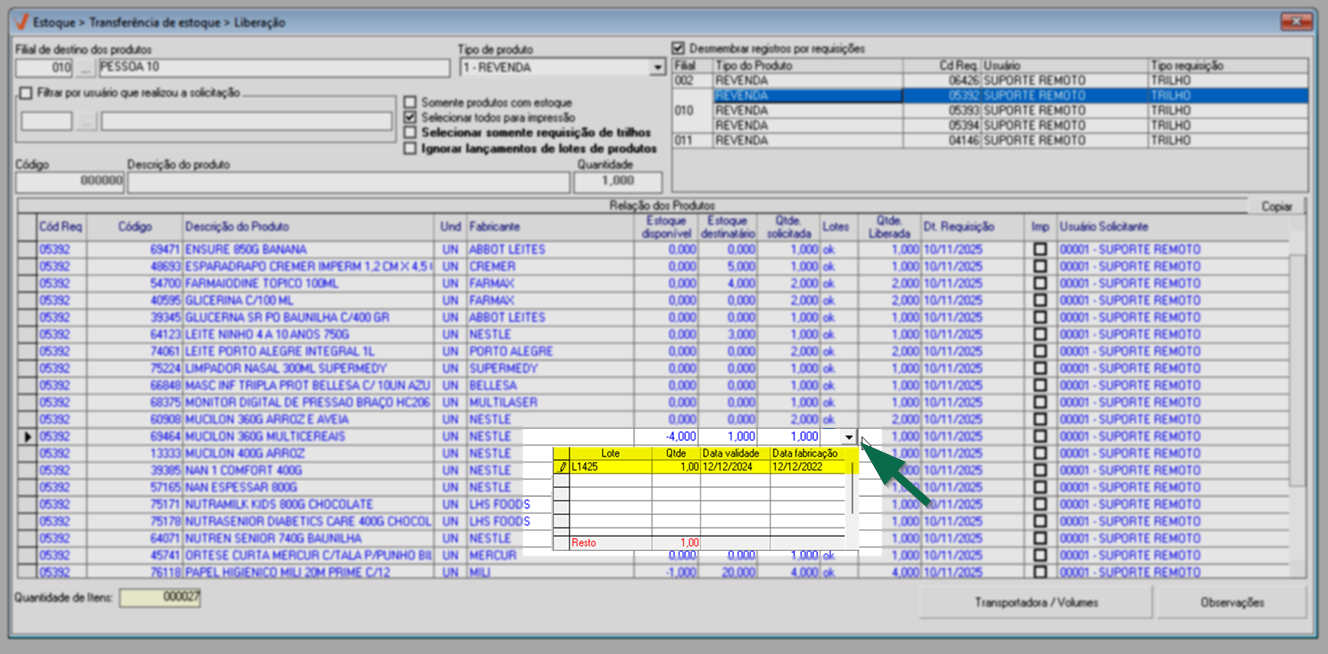Uncheck Selecionar todos para impressão
The height and width of the screenshot is (654, 1328).
click(x=409, y=117)
